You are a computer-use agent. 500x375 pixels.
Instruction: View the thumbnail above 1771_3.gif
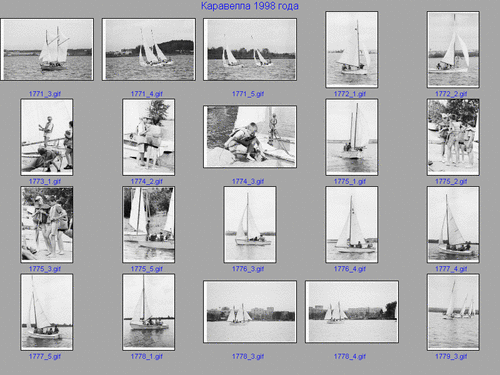(x=47, y=49)
